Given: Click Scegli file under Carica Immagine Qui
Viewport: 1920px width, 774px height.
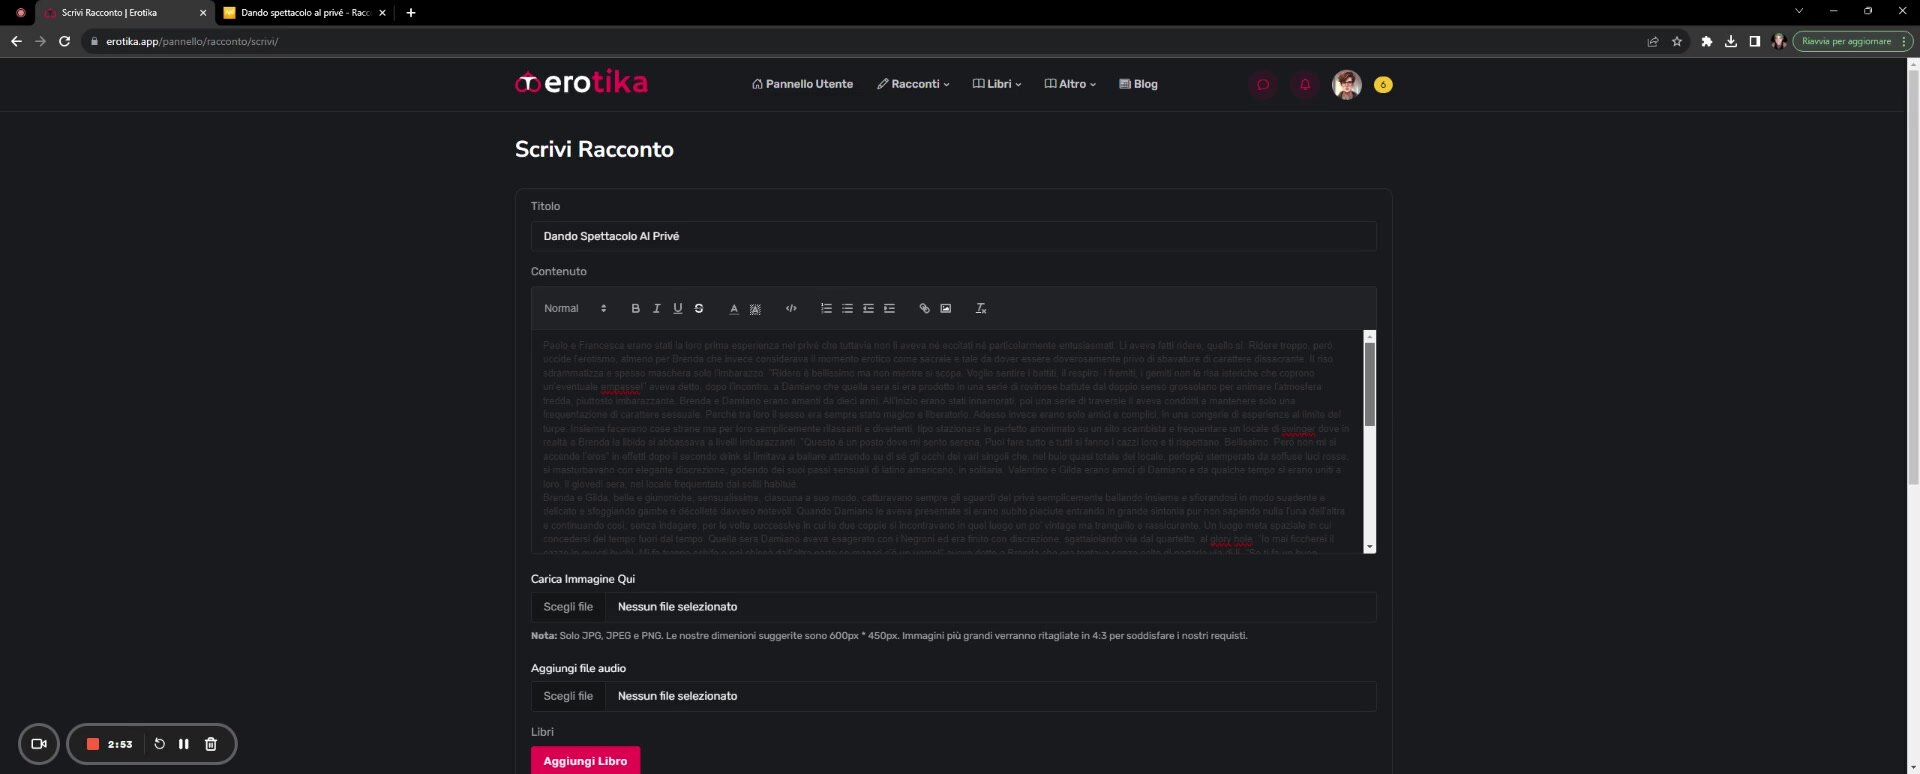Looking at the screenshot, I should 568,607.
